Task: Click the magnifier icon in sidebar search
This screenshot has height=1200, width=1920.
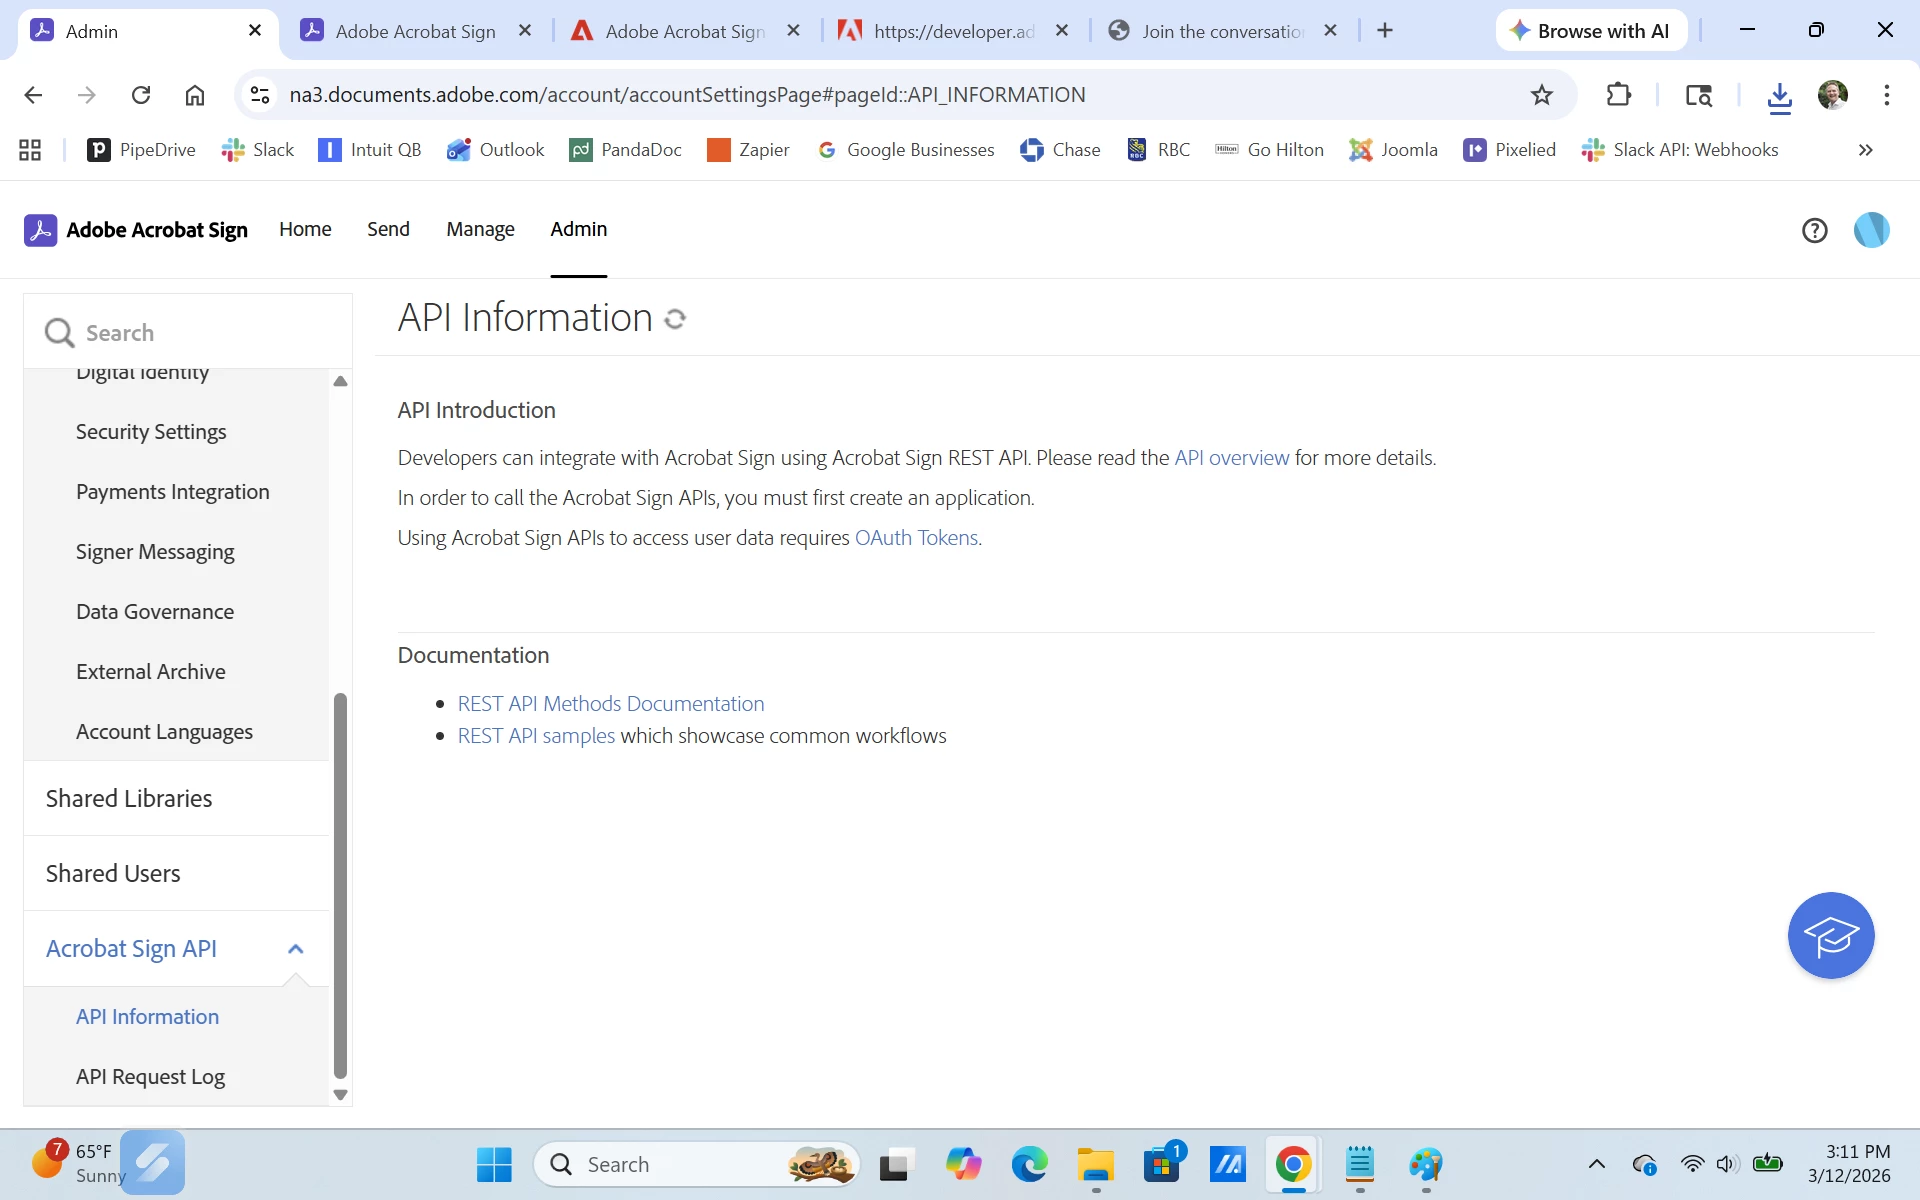Action: (59, 333)
